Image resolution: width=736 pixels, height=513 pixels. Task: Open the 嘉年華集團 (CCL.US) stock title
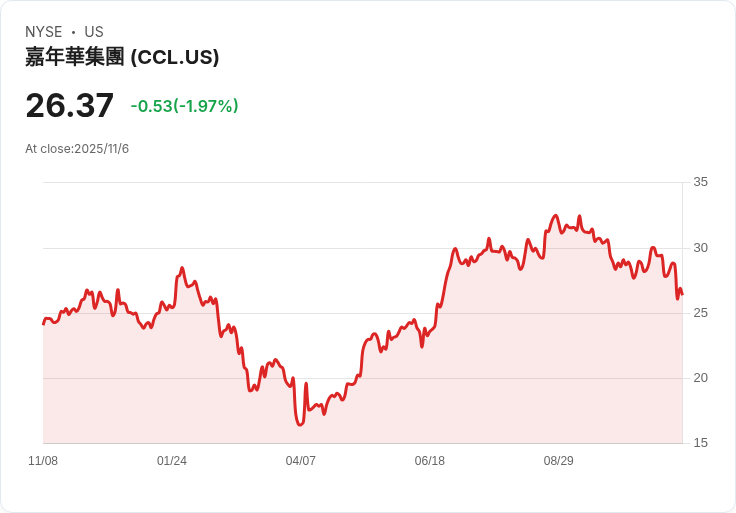pos(122,57)
